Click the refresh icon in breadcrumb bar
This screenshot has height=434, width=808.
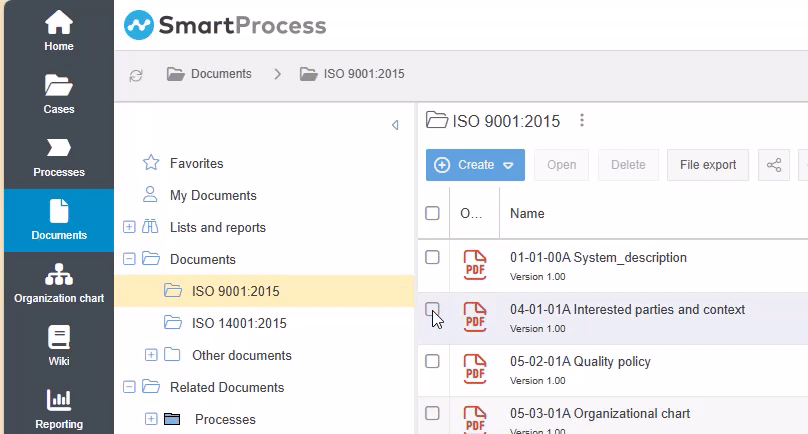tap(136, 75)
